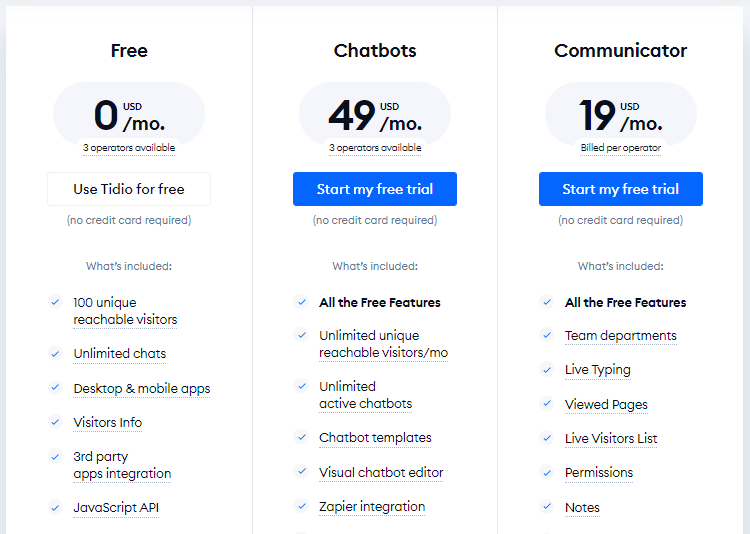Click the Viewed Pages feature link
Image resolution: width=750 pixels, height=534 pixels.
pos(606,405)
